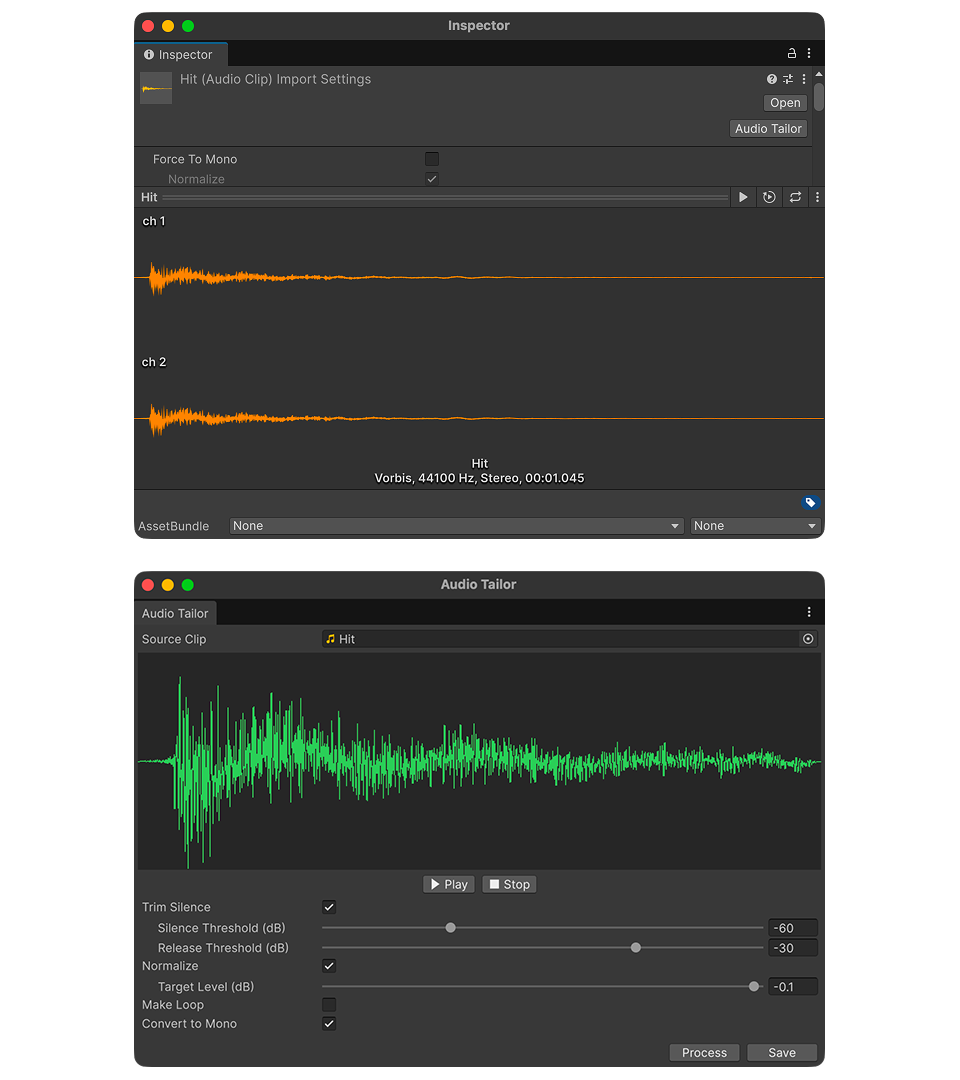Screen dimensions: 960x1080
Task: Maximize the Inspector window with green button
Action: coord(188,26)
